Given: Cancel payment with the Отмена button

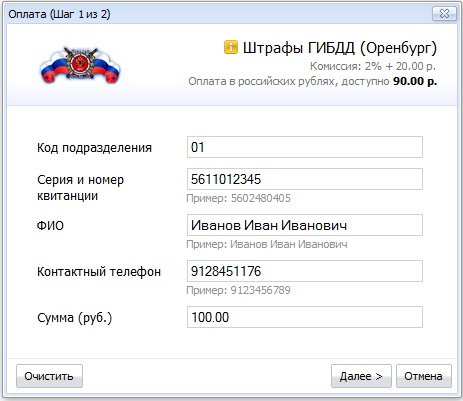Looking at the screenshot, I should coord(424,376).
